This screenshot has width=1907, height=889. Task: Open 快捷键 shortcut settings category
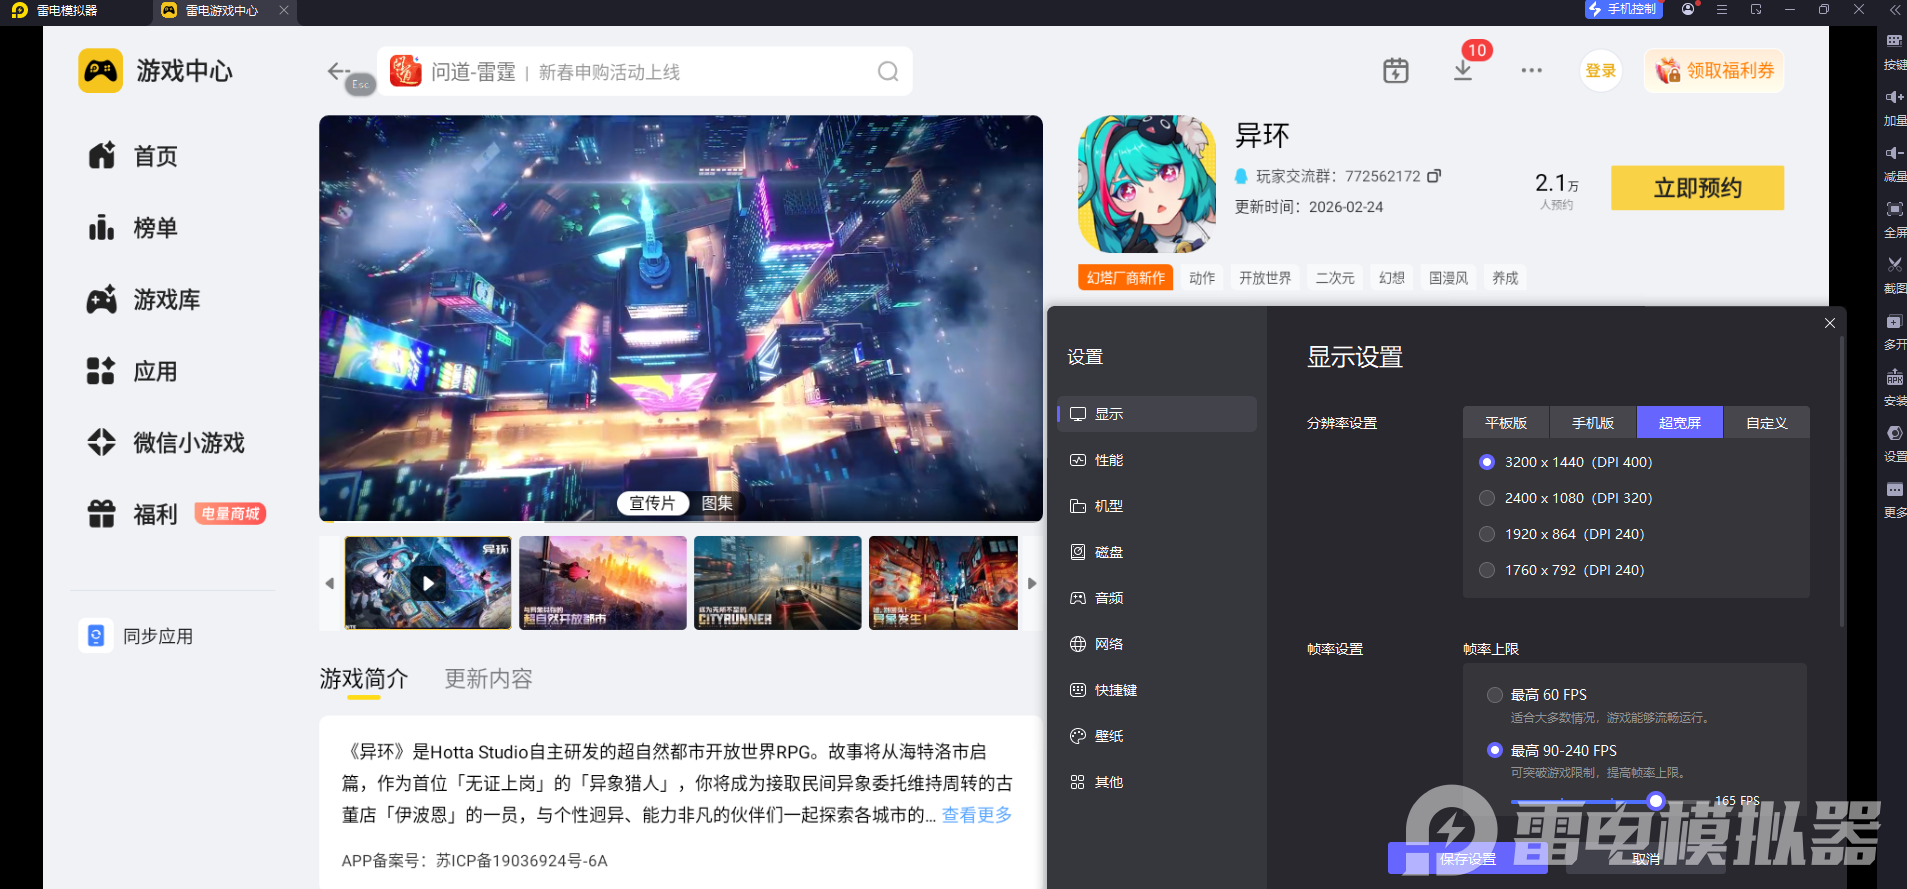click(x=1157, y=690)
